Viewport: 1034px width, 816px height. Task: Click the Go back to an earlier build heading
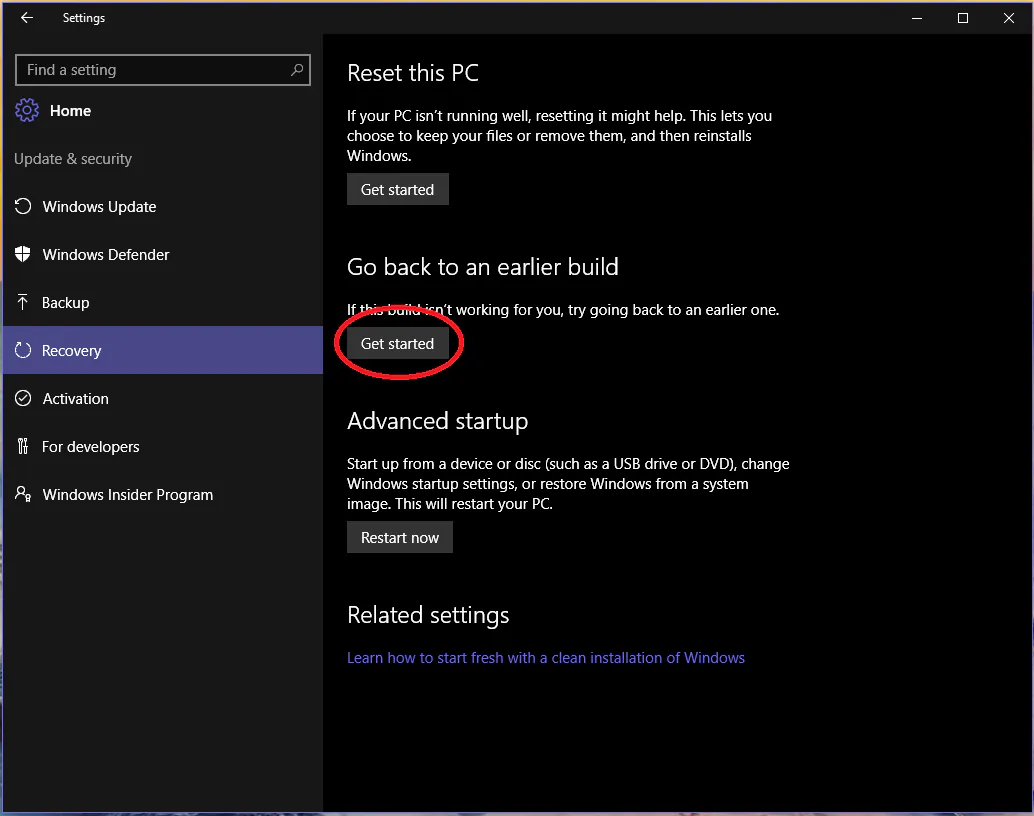pos(483,267)
